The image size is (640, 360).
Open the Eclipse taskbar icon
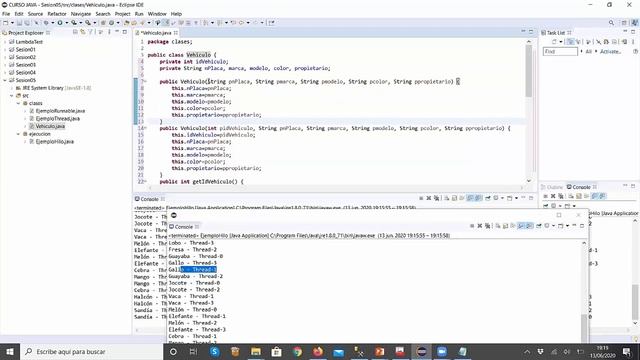click(421, 351)
